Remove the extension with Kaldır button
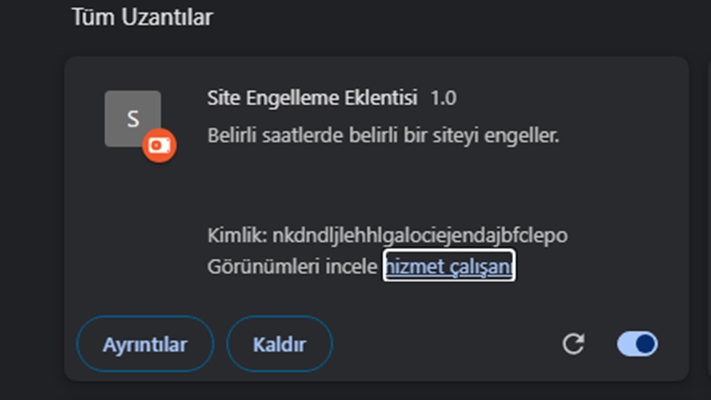Image resolution: width=711 pixels, height=400 pixels. pos(279,344)
